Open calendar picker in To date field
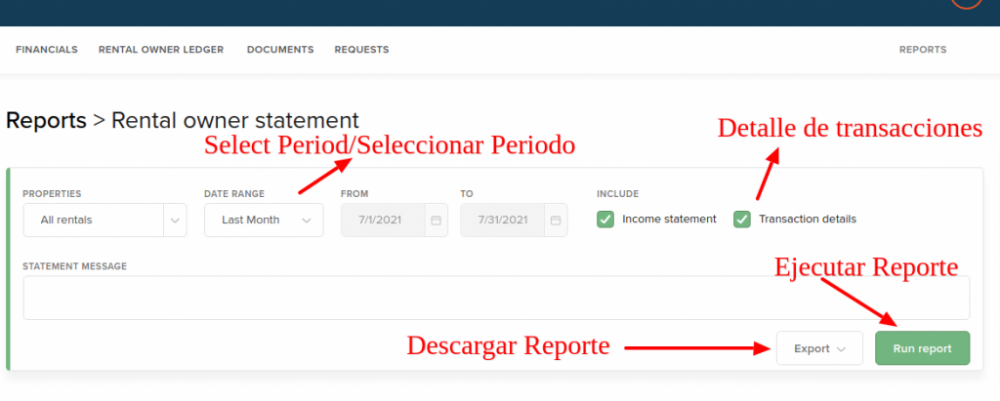This screenshot has width=1000, height=401. pyautogui.click(x=555, y=220)
